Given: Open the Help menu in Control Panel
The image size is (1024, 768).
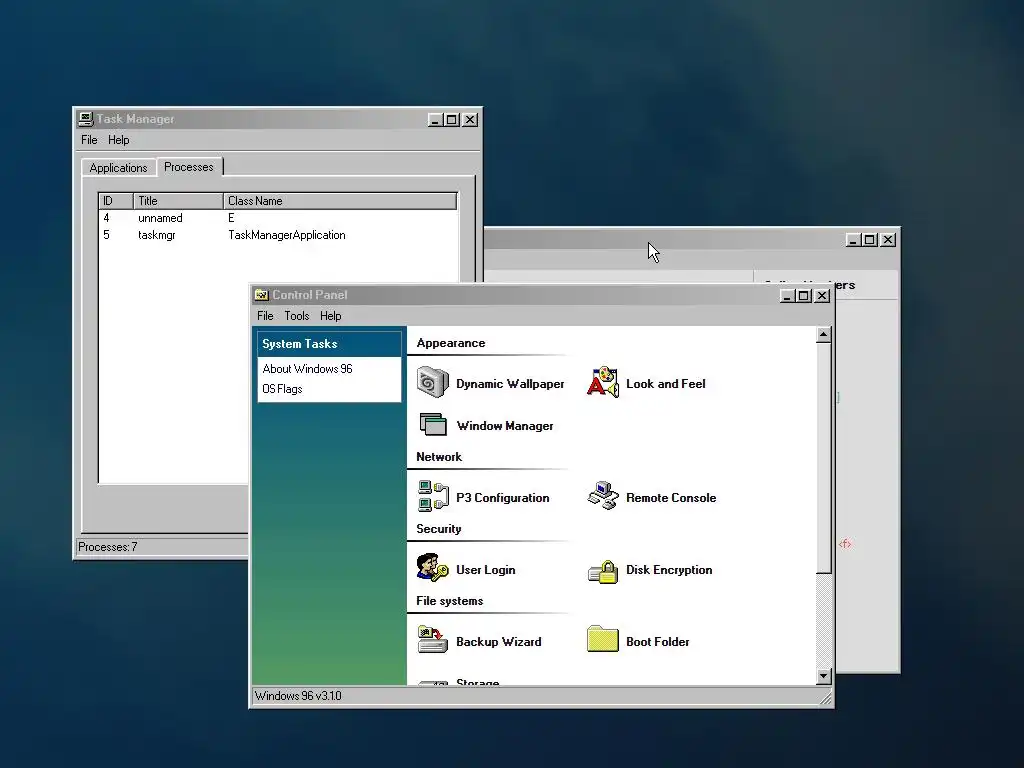Looking at the screenshot, I should click(330, 315).
